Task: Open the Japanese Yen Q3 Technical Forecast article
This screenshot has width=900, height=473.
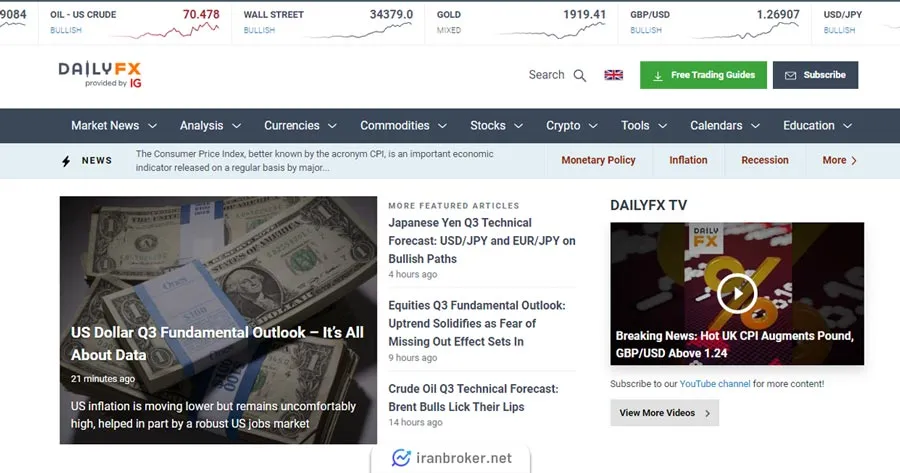Action: point(481,240)
